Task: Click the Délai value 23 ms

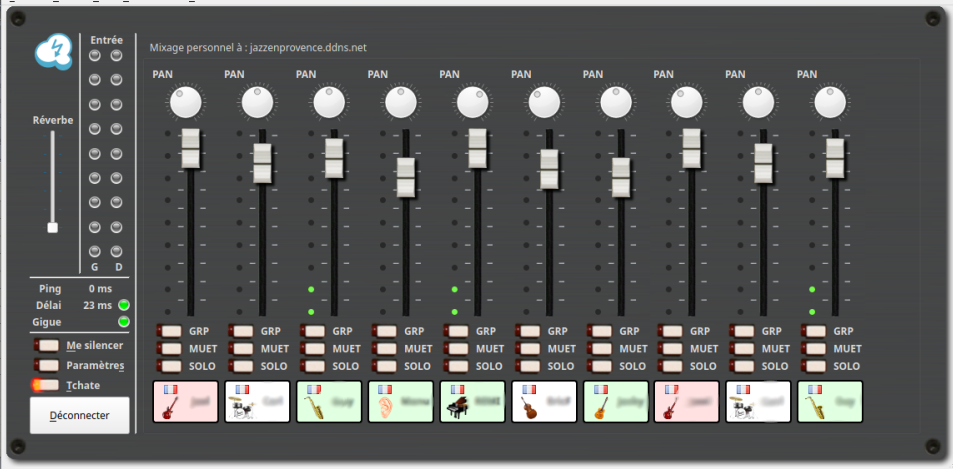Action: (97, 305)
